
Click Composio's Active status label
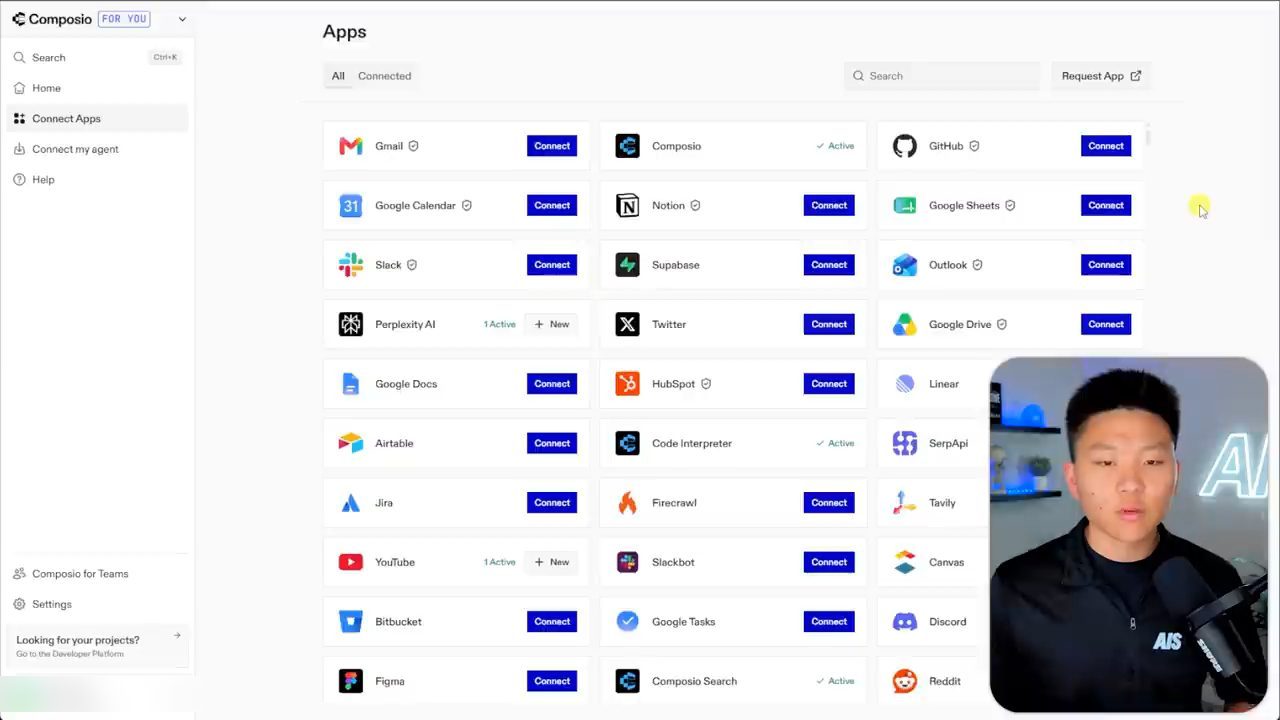[x=835, y=146]
